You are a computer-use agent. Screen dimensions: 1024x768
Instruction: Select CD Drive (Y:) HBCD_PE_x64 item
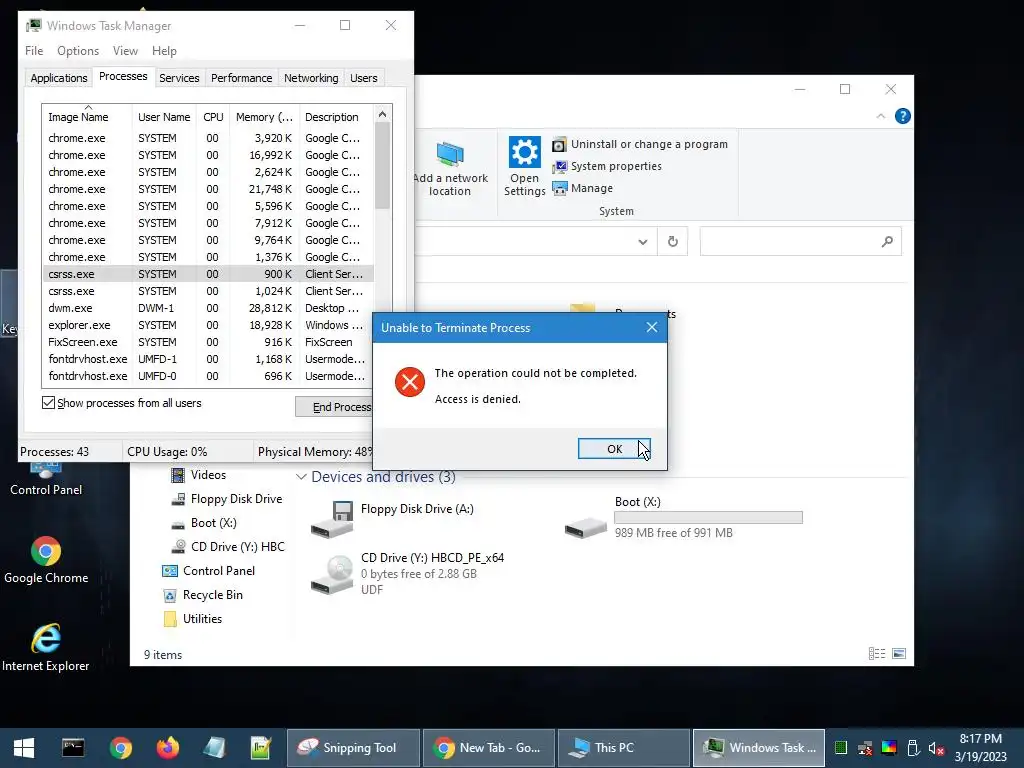pos(408,573)
